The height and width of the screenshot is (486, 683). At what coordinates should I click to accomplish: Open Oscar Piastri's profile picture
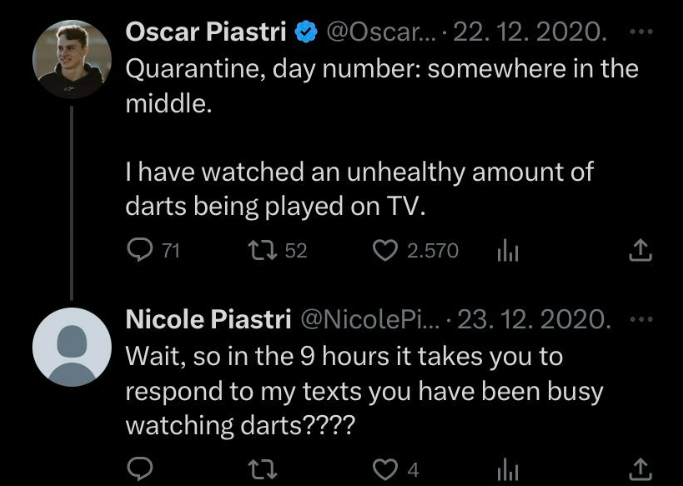72,59
